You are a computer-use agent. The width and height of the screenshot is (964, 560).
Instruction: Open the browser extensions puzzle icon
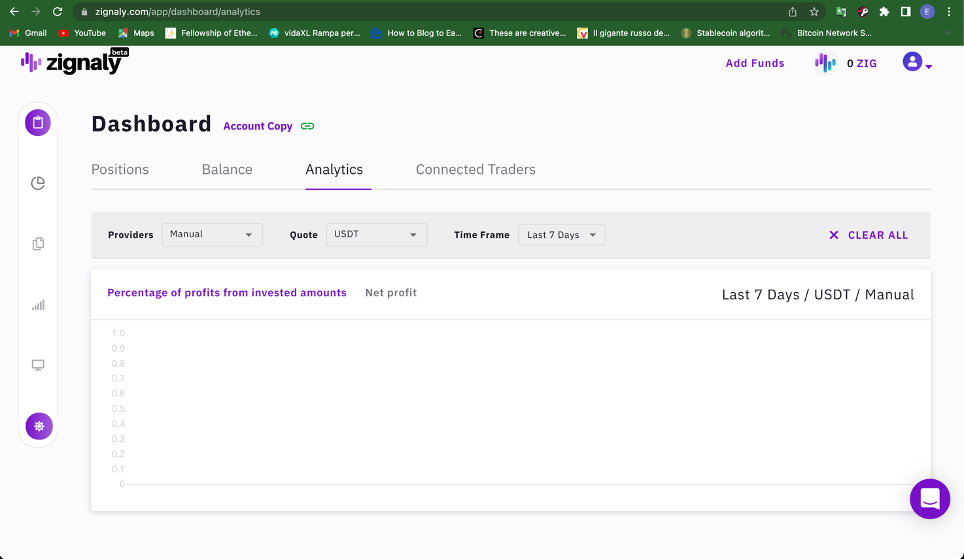(884, 12)
